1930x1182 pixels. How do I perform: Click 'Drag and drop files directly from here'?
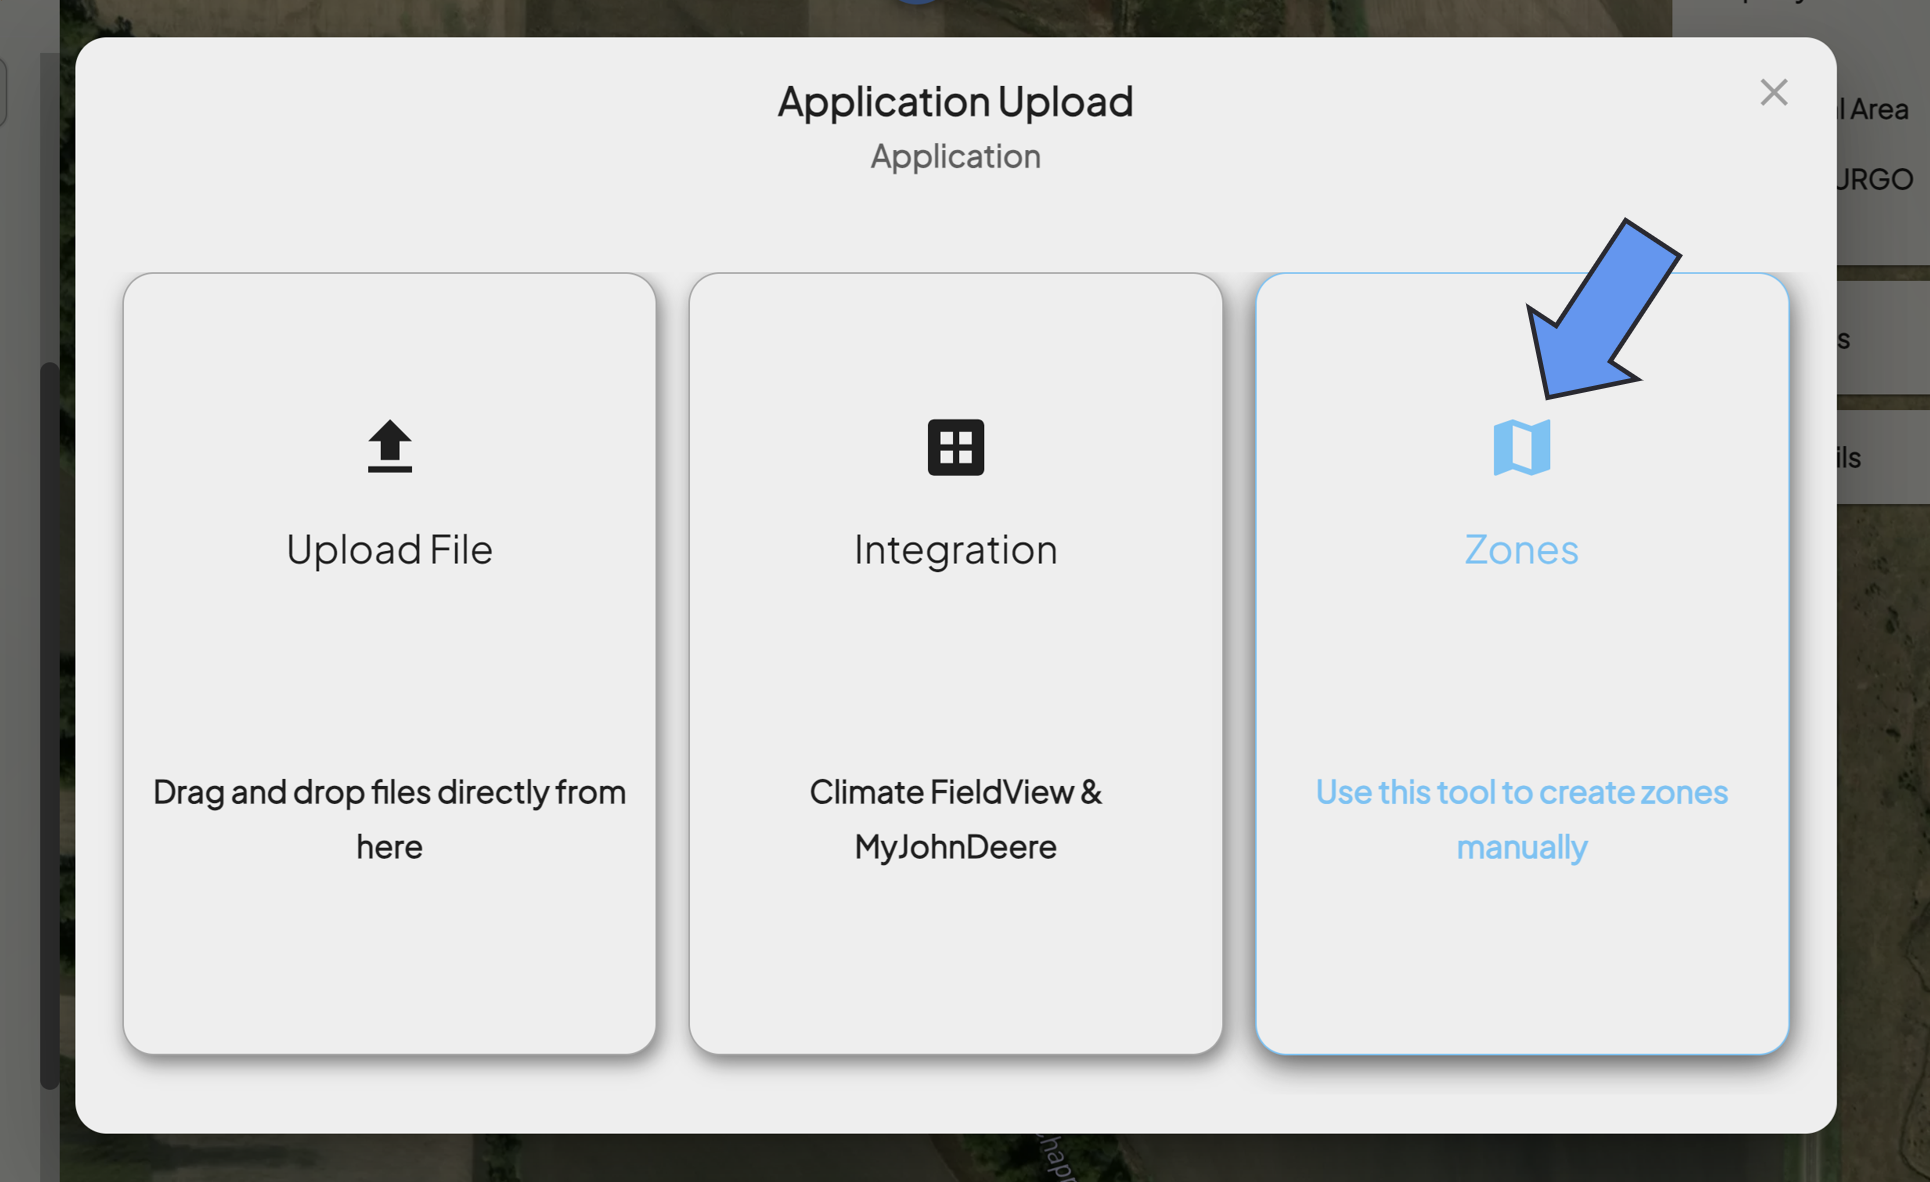(389, 819)
